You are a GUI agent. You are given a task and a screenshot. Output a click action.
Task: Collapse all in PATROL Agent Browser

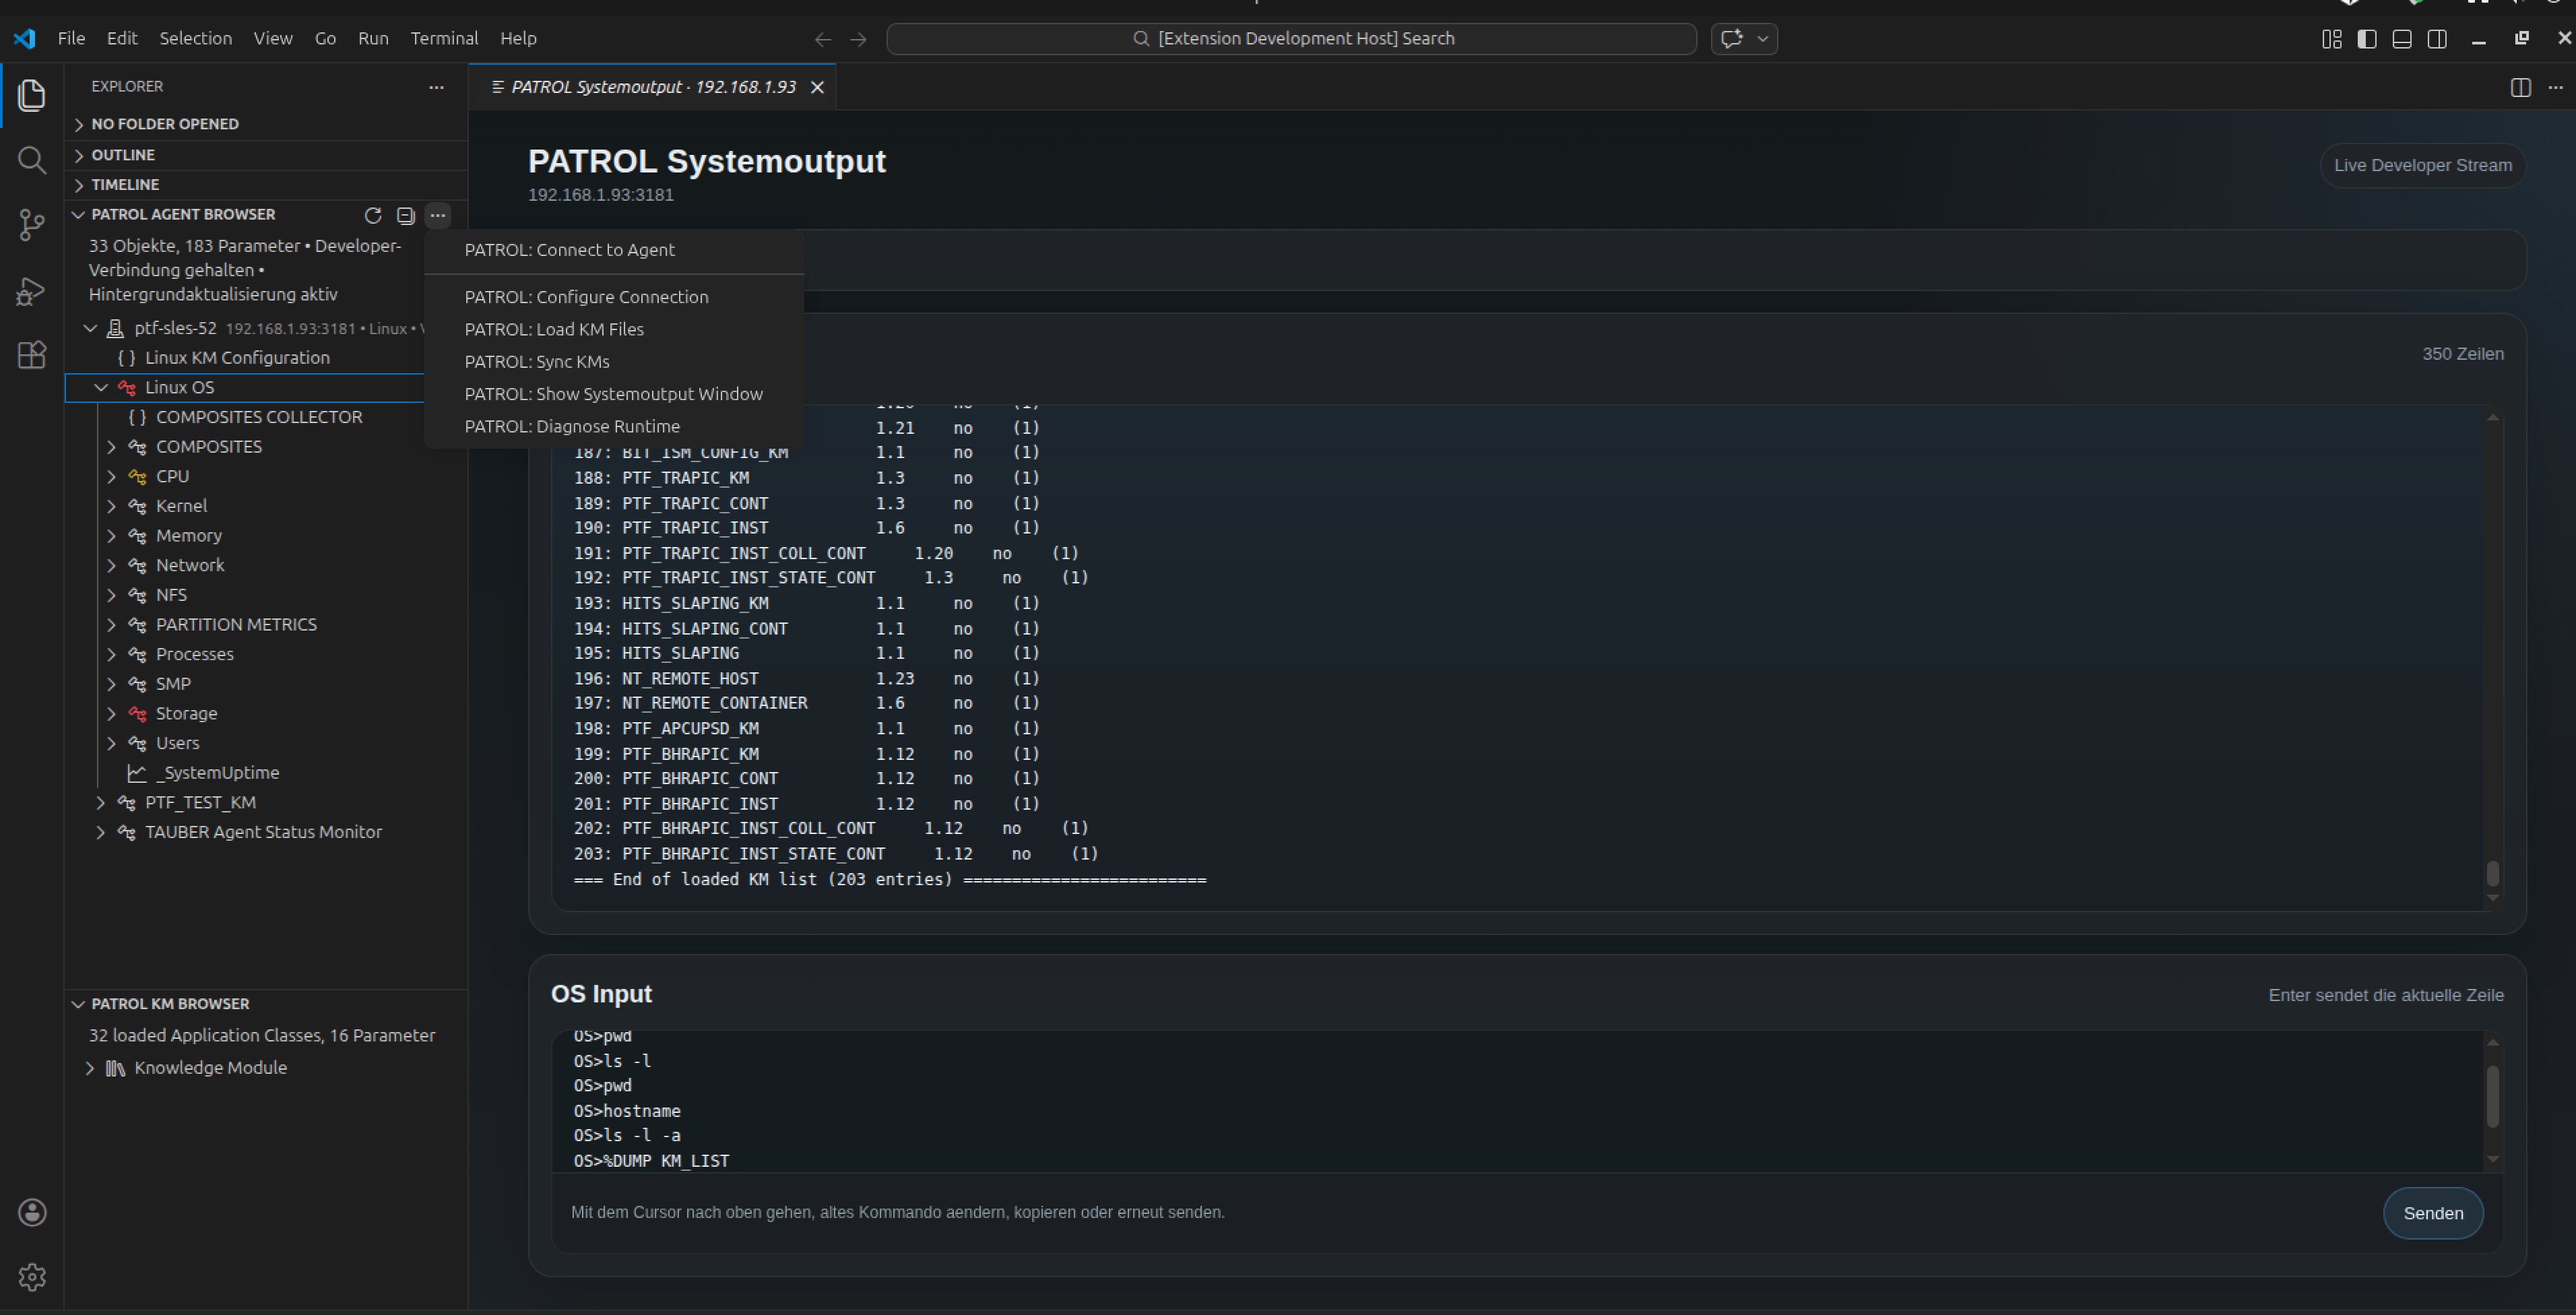point(405,215)
